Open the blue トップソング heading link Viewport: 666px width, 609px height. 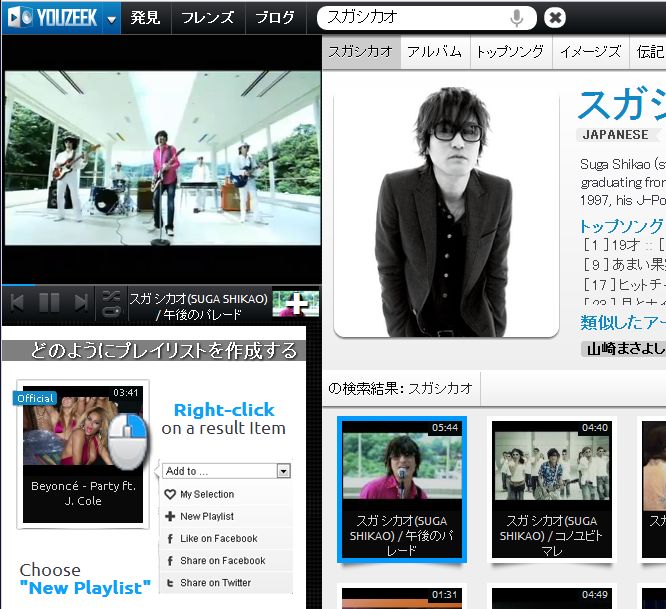[621, 226]
